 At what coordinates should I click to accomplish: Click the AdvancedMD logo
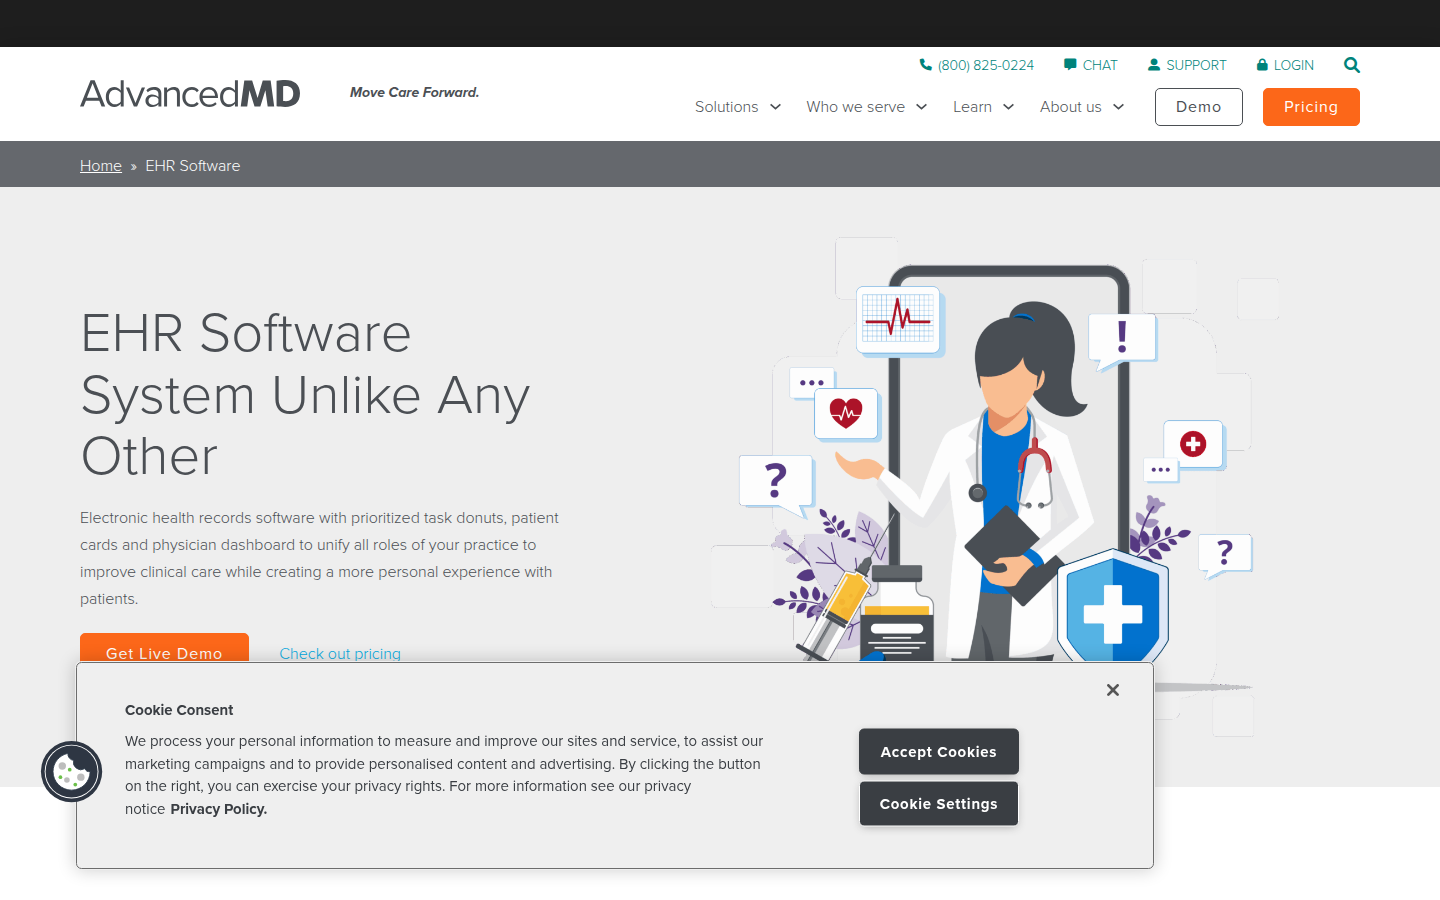click(190, 94)
